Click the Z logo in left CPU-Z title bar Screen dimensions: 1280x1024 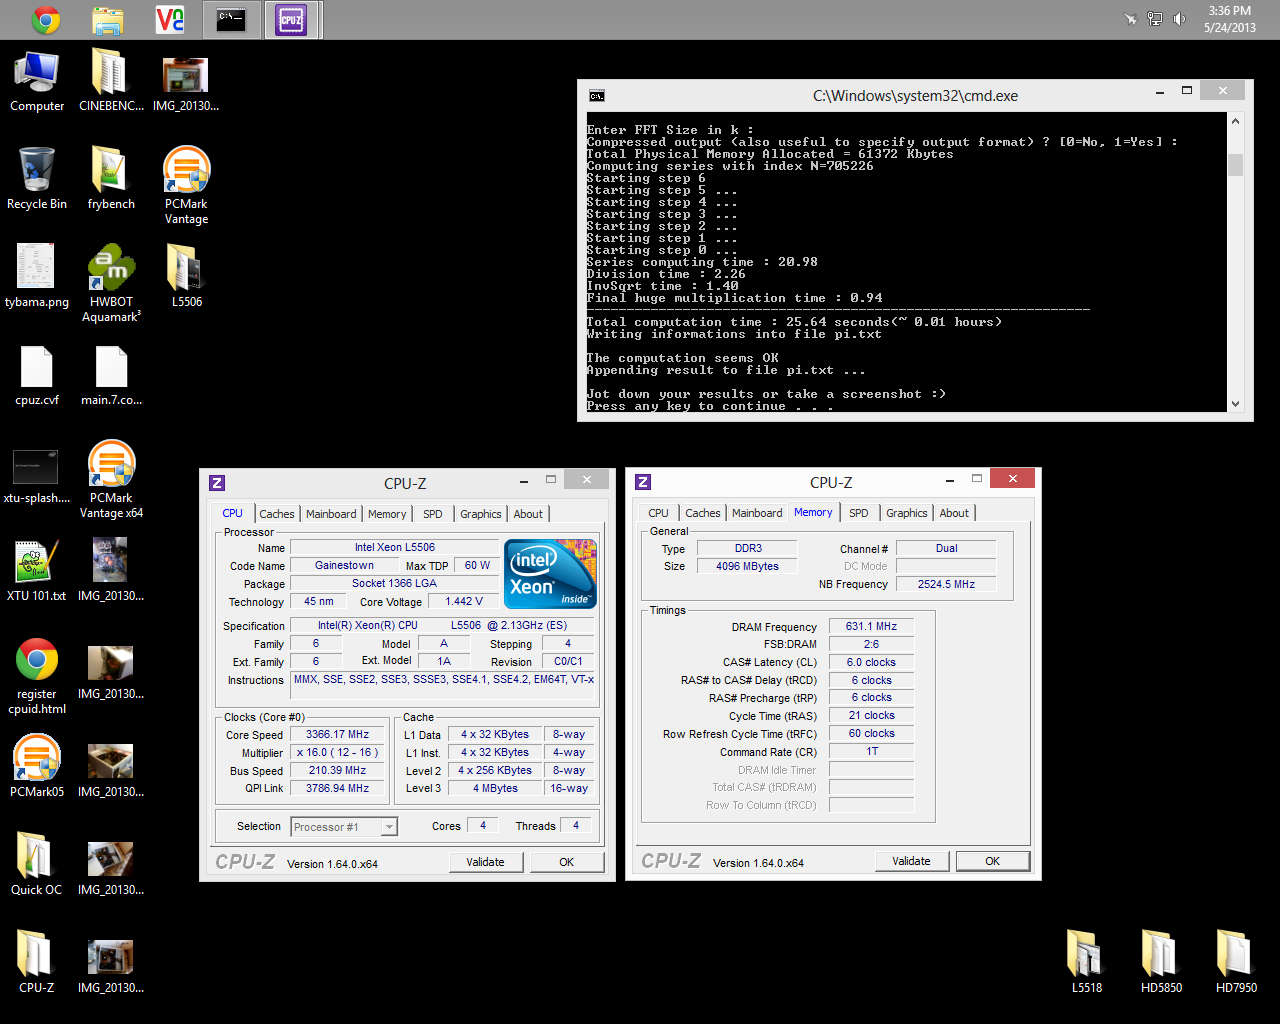pos(217,483)
